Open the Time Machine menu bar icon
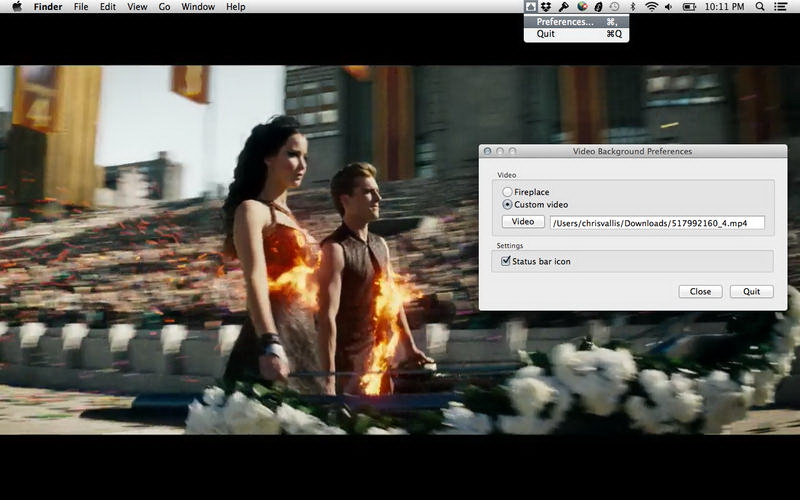Image resolution: width=800 pixels, height=500 pixels. (x=614, y=7)
